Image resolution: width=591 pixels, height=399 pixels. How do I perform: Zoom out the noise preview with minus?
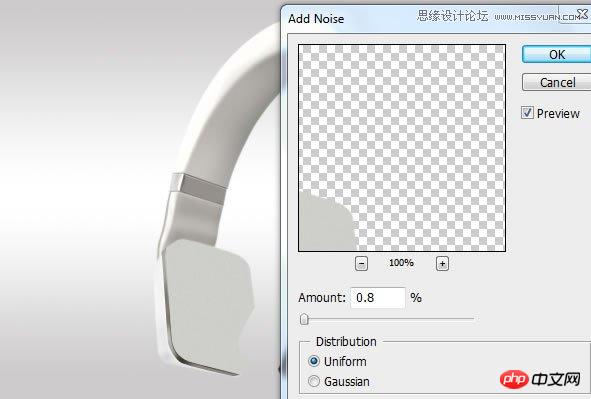click(x=361, y=263)
